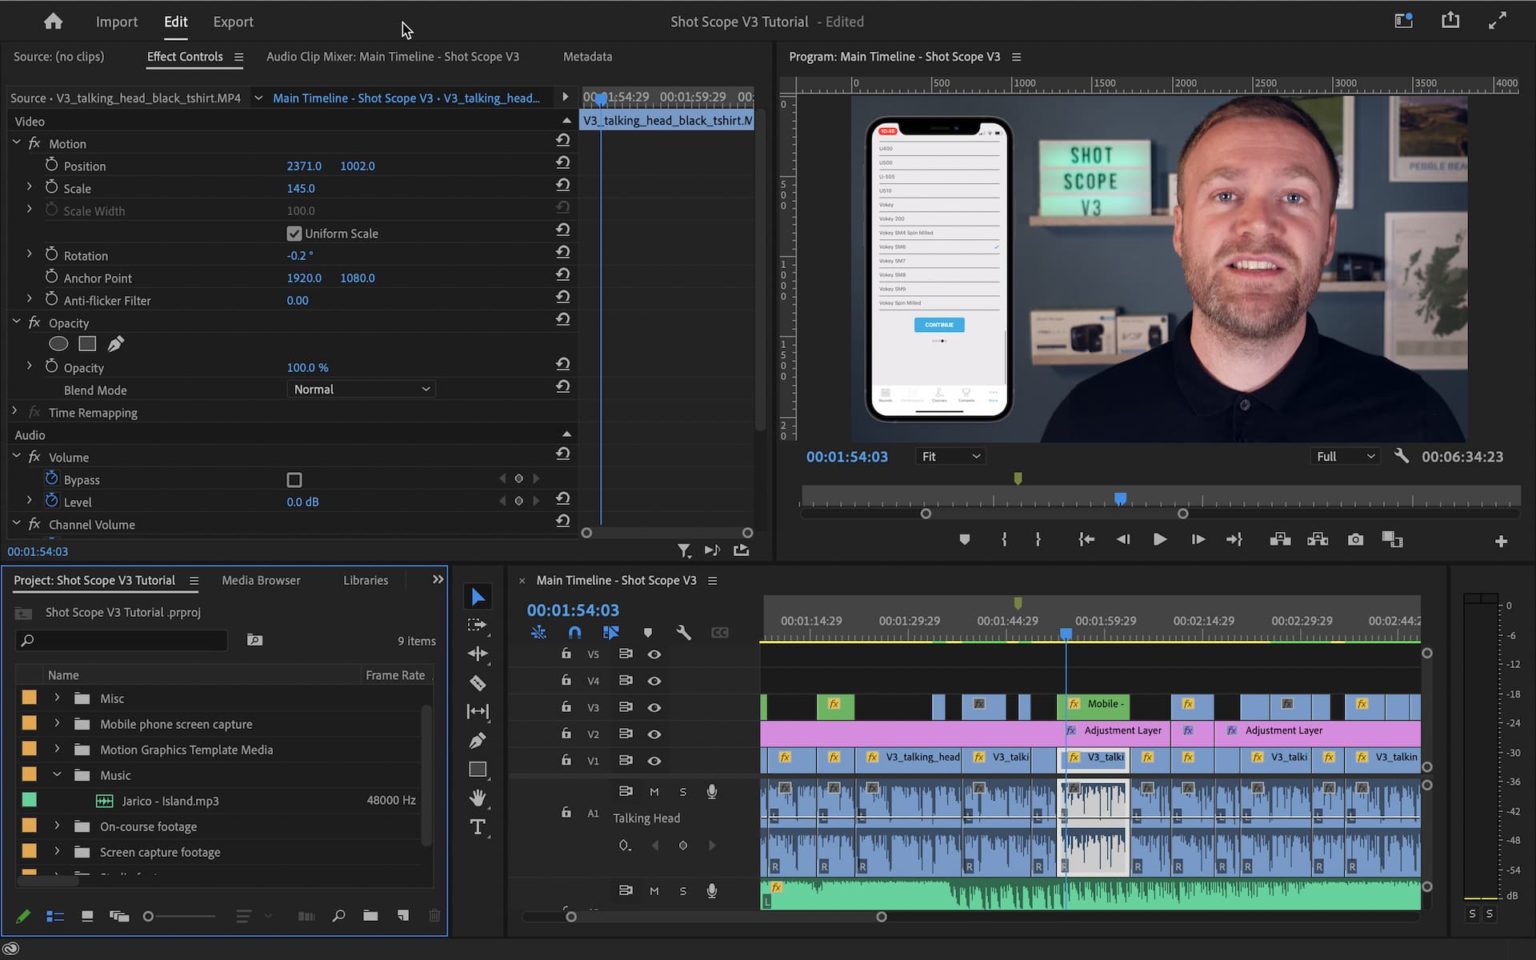Click the green label swatch beside Jarico - Island.mp3
The width and height of the screenshot is (1536, 960).
point(29,800)
